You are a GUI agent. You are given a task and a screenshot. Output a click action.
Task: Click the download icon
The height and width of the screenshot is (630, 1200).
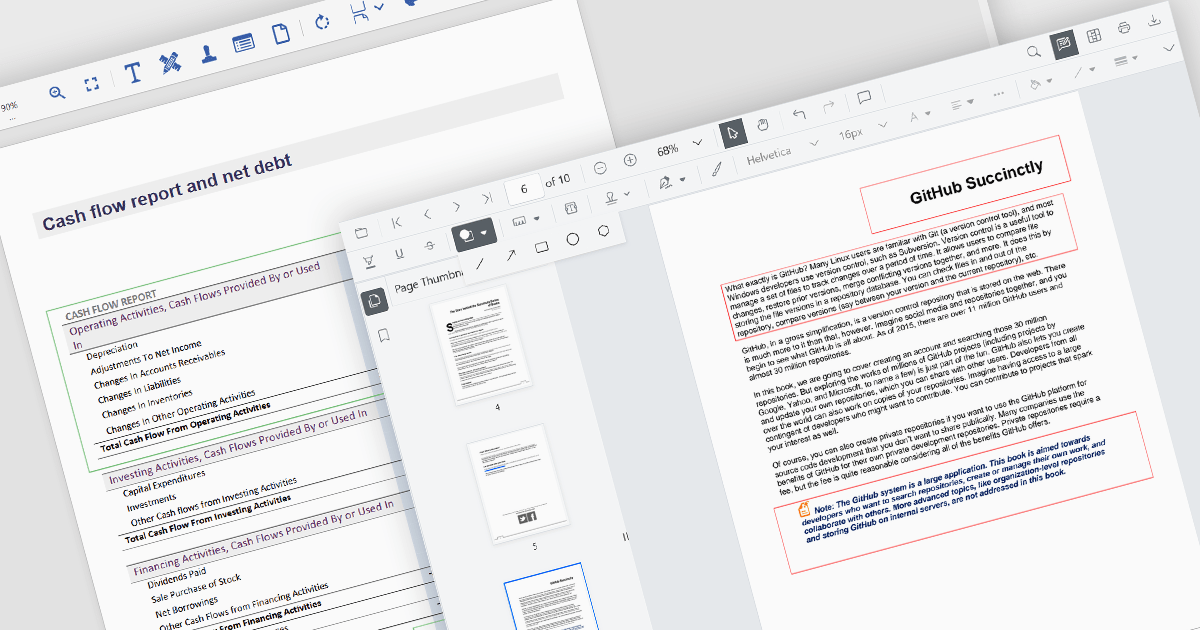pos(1154,22)
